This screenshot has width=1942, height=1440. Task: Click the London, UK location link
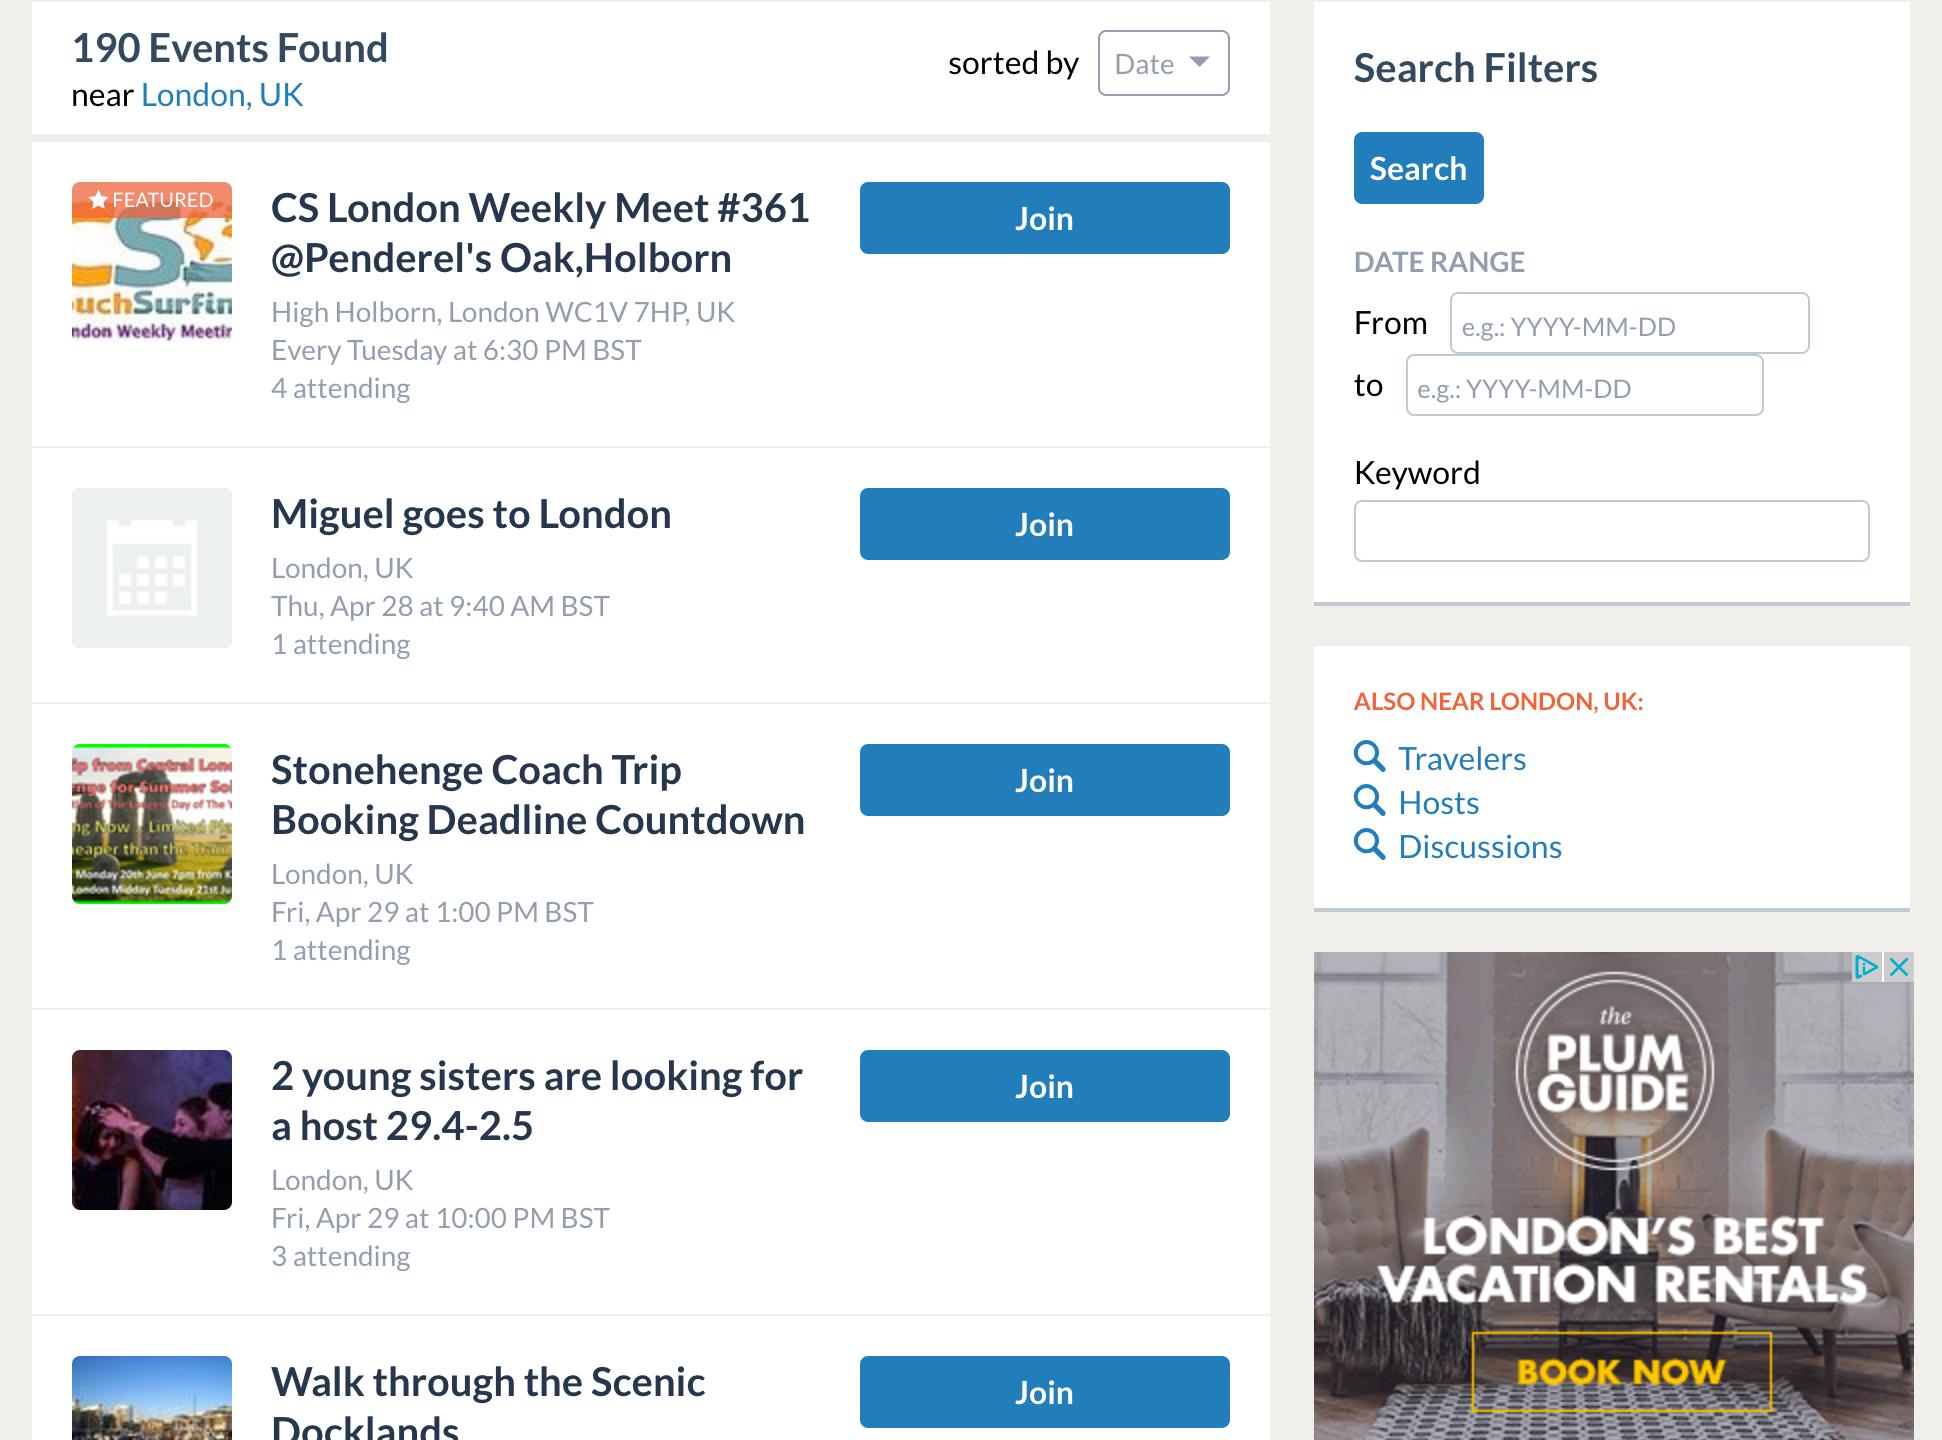click(222, 95)
